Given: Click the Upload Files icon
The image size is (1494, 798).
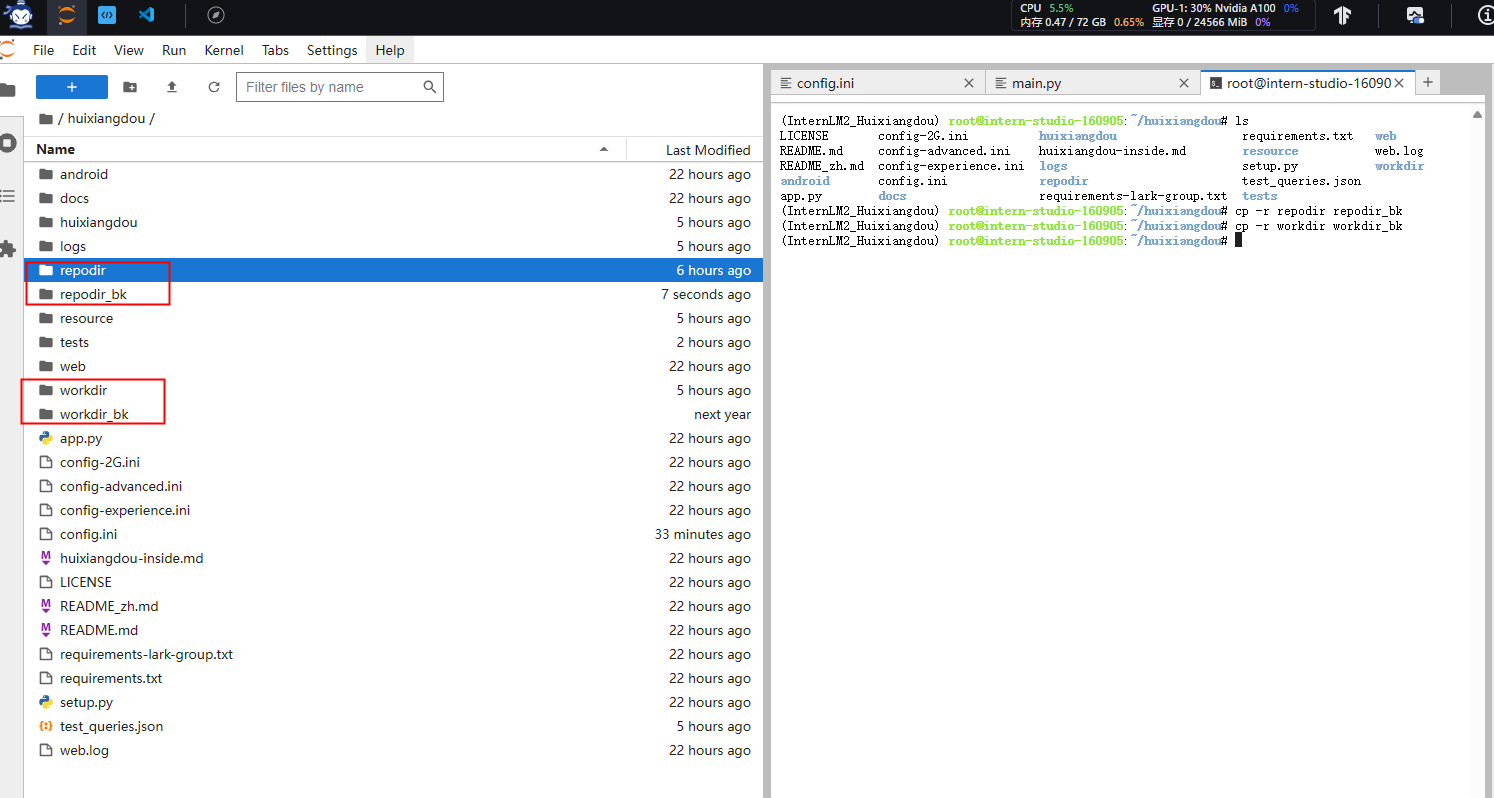Looking at the screenshot, I should (x=172, y=87).
